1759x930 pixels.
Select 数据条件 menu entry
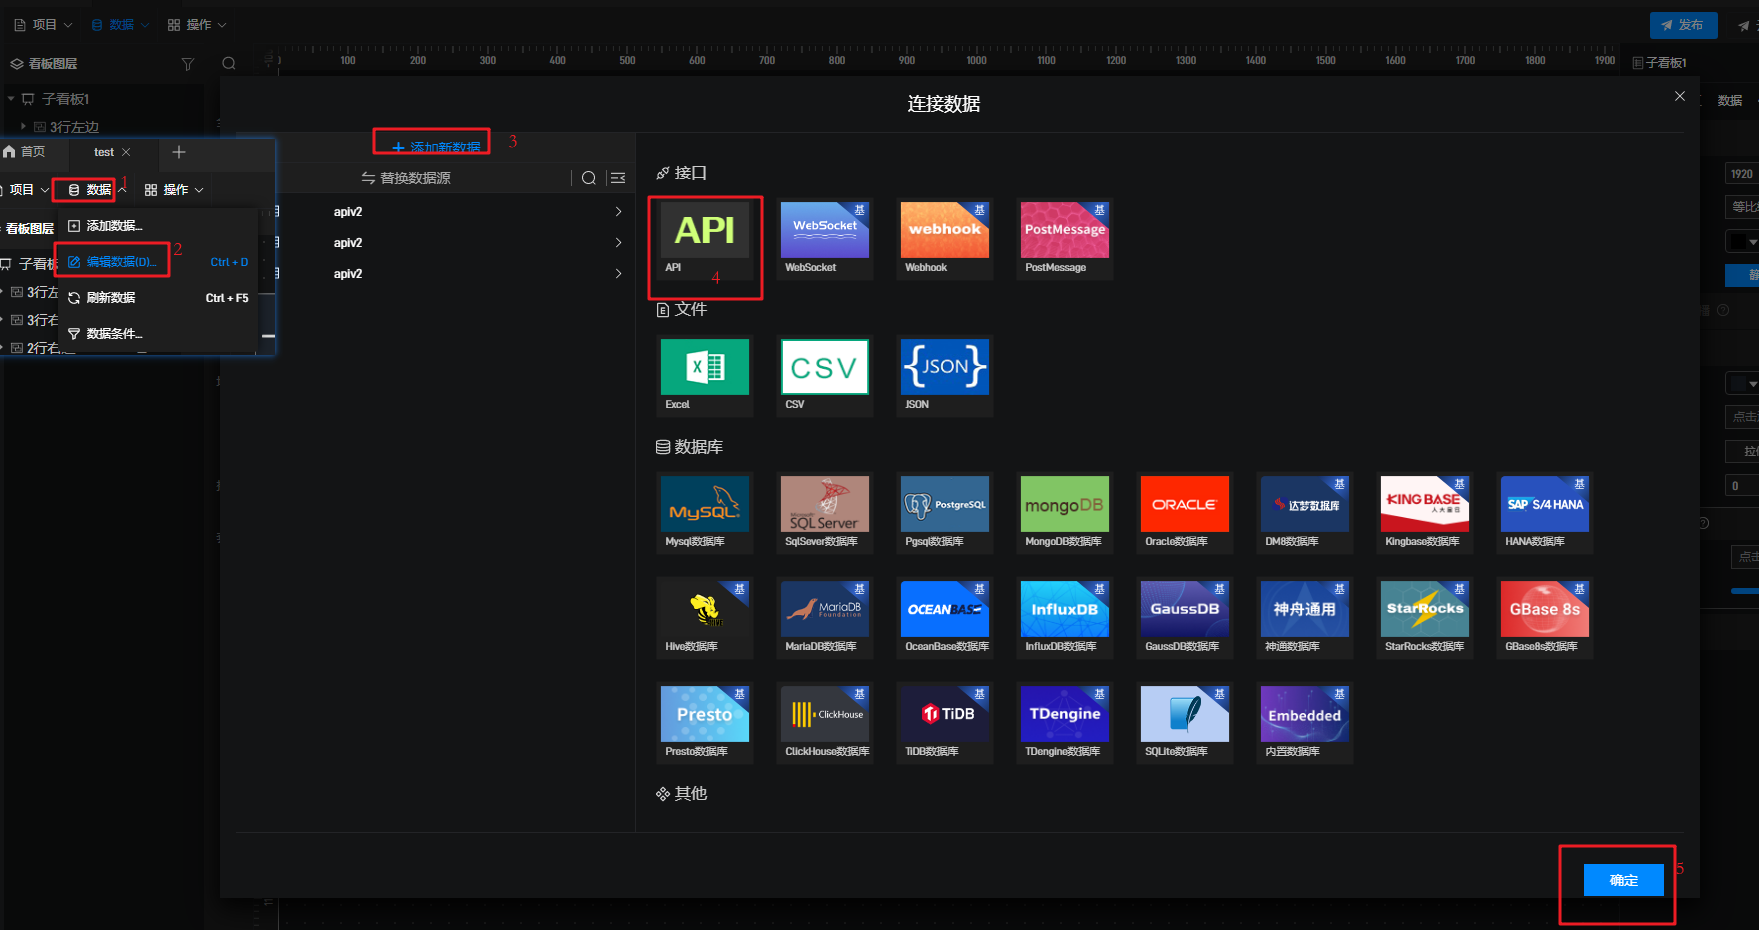click(158, 334)
